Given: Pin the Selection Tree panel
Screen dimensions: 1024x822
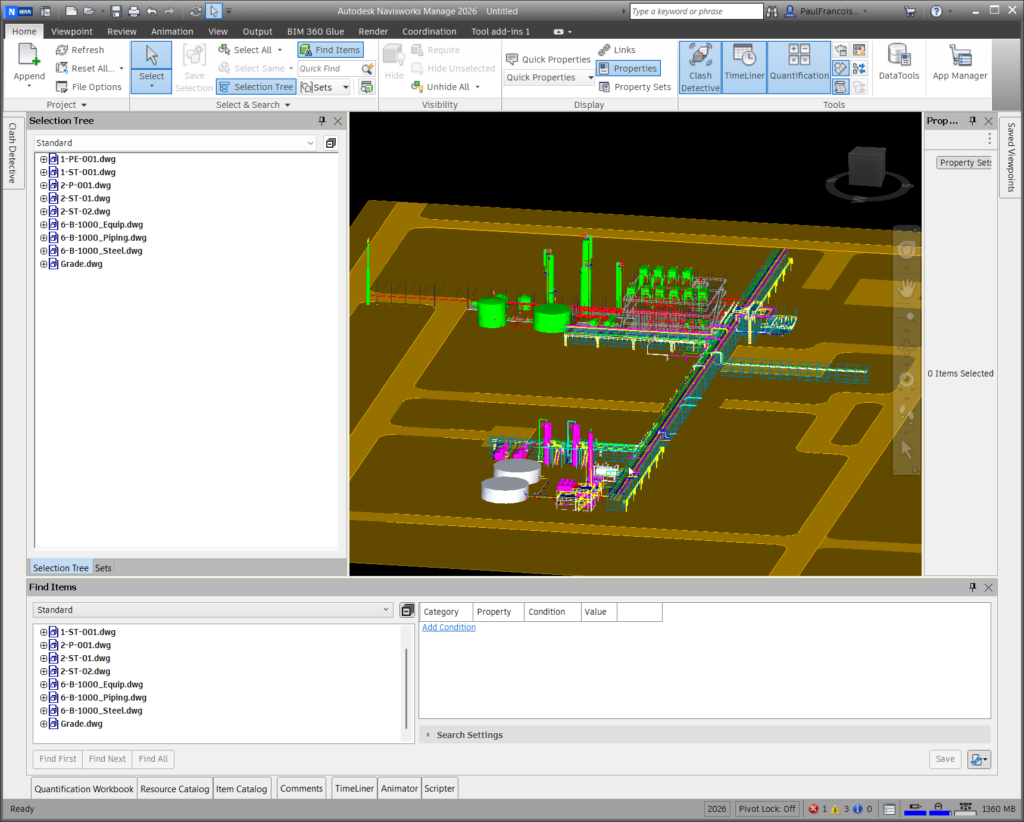Looking at the screenshot, I should (322, 121).
